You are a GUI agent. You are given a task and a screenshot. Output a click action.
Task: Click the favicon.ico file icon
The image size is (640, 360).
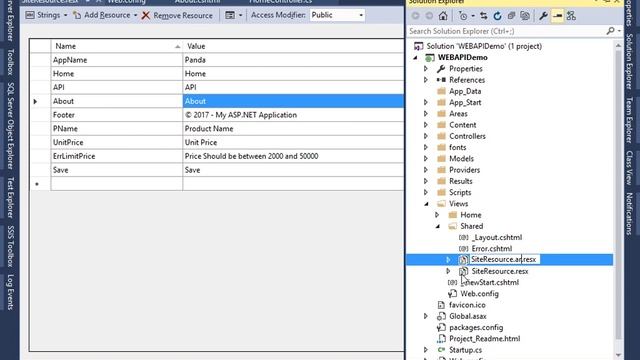[x=441, y=305]
